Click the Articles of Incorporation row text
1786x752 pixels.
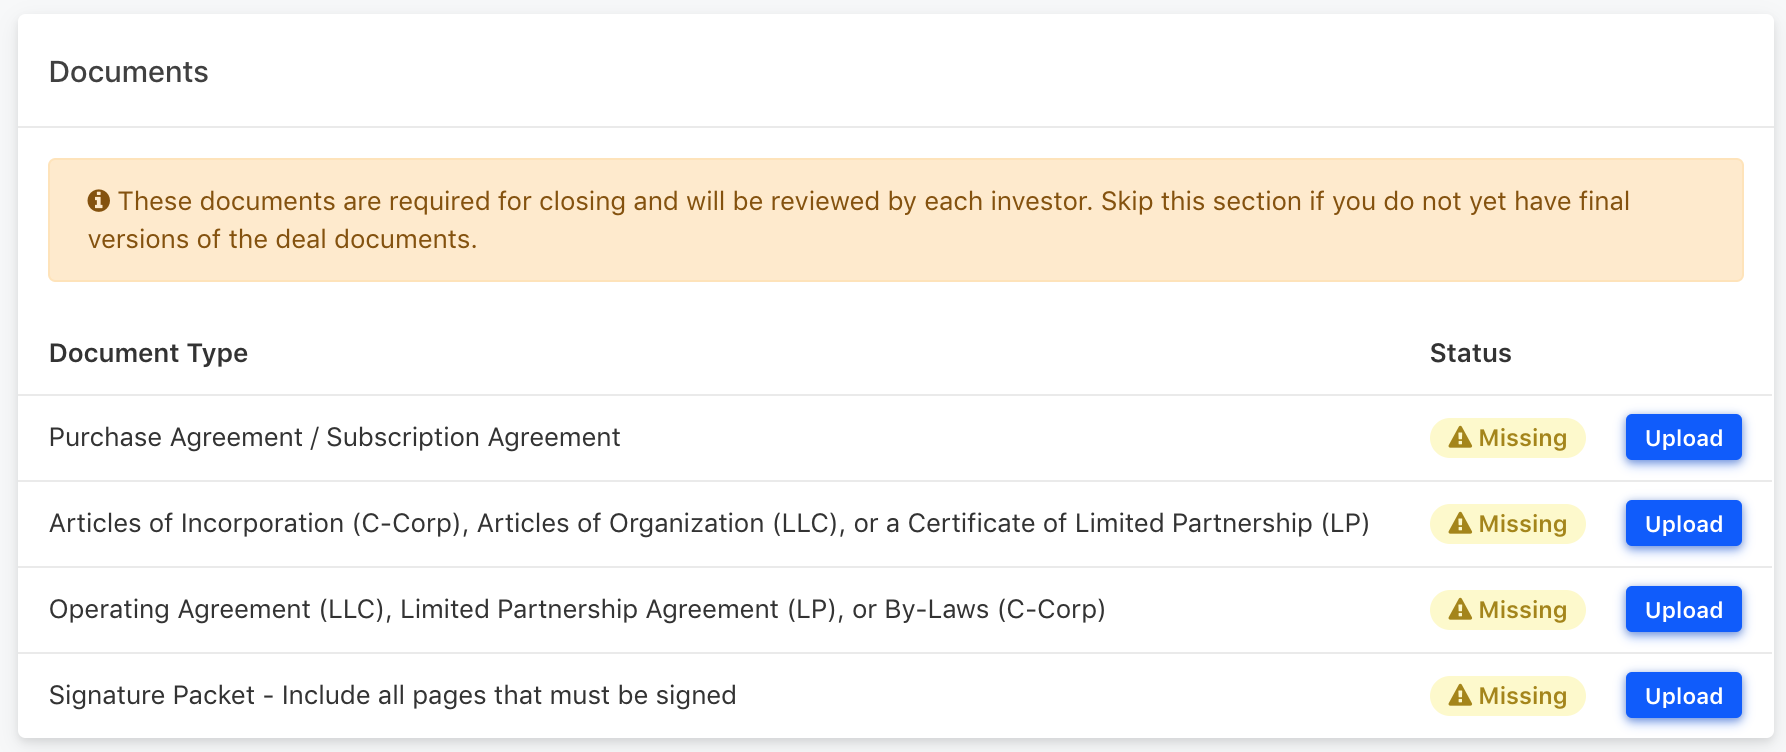[x=709, y=523]
